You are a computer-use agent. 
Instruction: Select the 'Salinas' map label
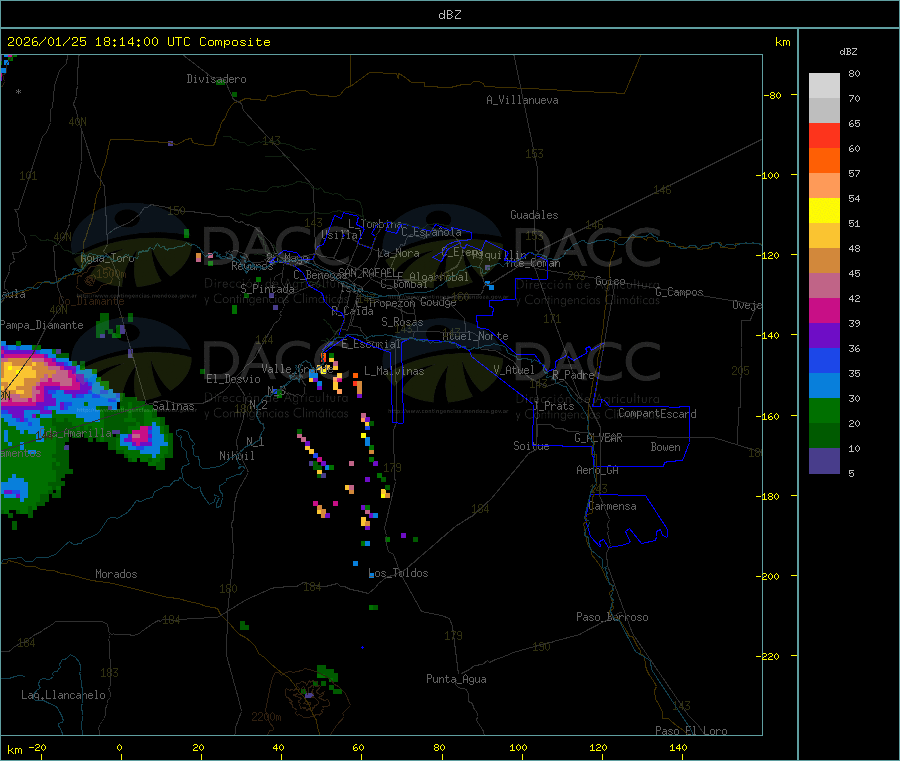pyautogui.click(x=173, y=406)
